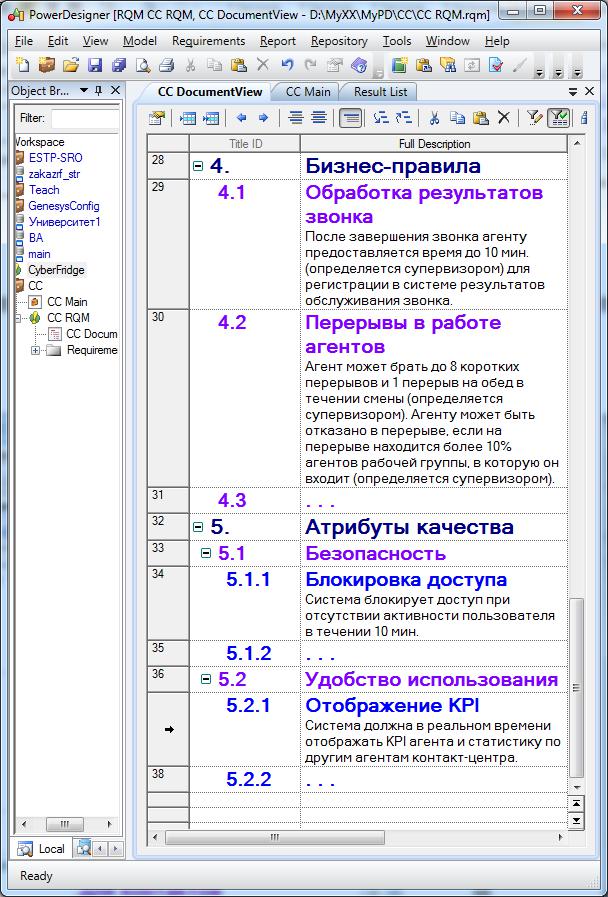
Task: Switch to the Result List tab
Action: pyautogui.click(x=380, y=92)
